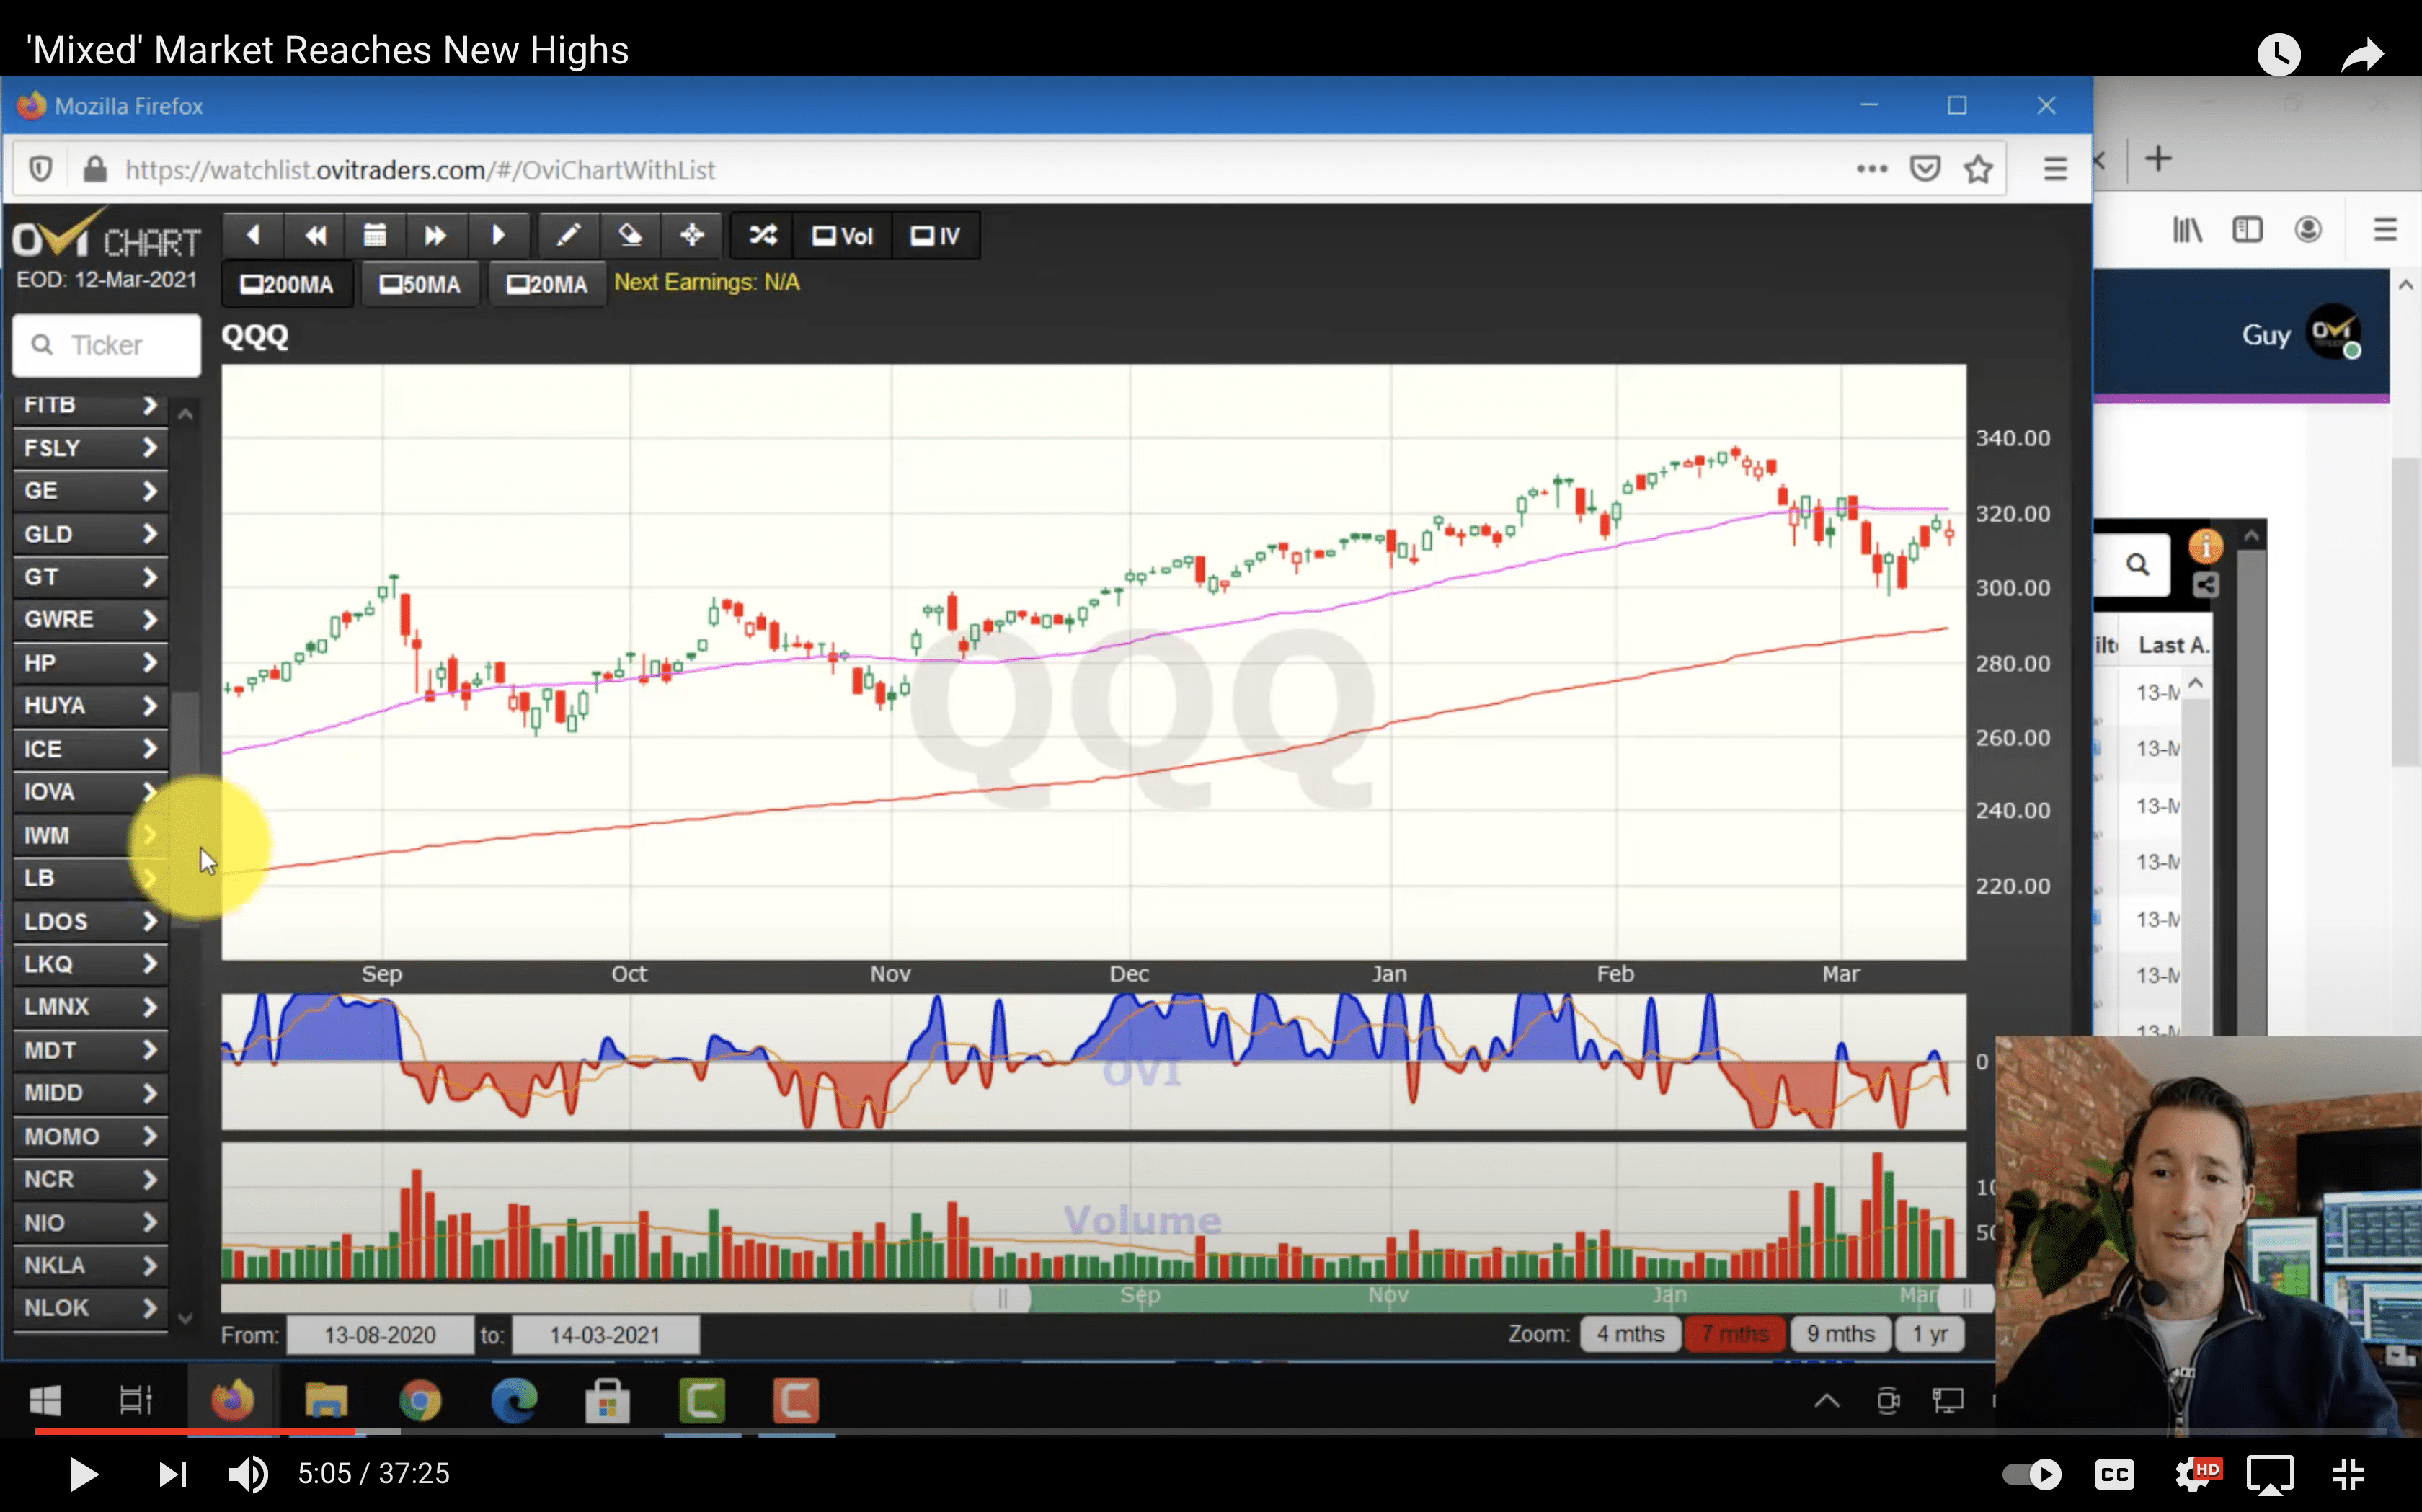The height and width of the screenshot is (1512, 2422).
Task: Bookmark this page with the star
Action: [x=1978, y=168]
